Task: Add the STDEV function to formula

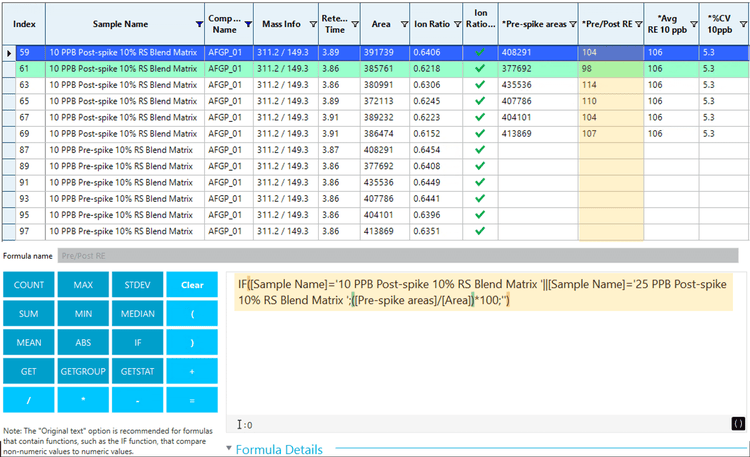Action: click(137, 285)
